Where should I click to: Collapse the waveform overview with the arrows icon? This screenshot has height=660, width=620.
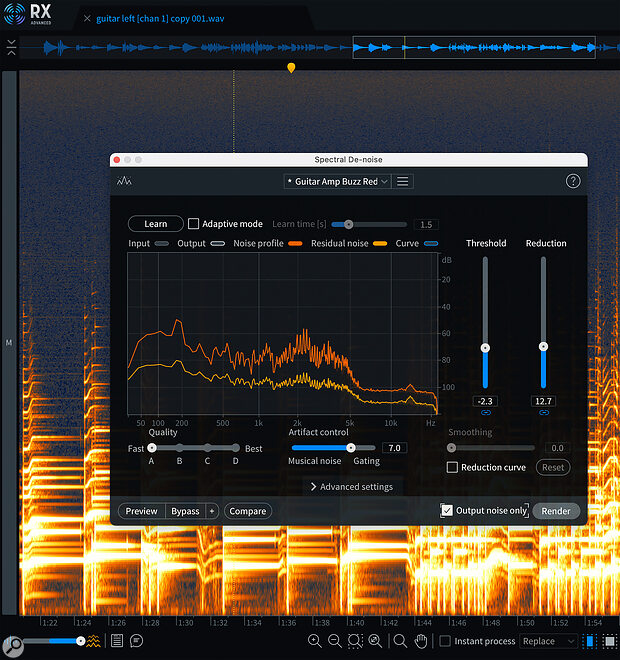(x=11, y=47)
